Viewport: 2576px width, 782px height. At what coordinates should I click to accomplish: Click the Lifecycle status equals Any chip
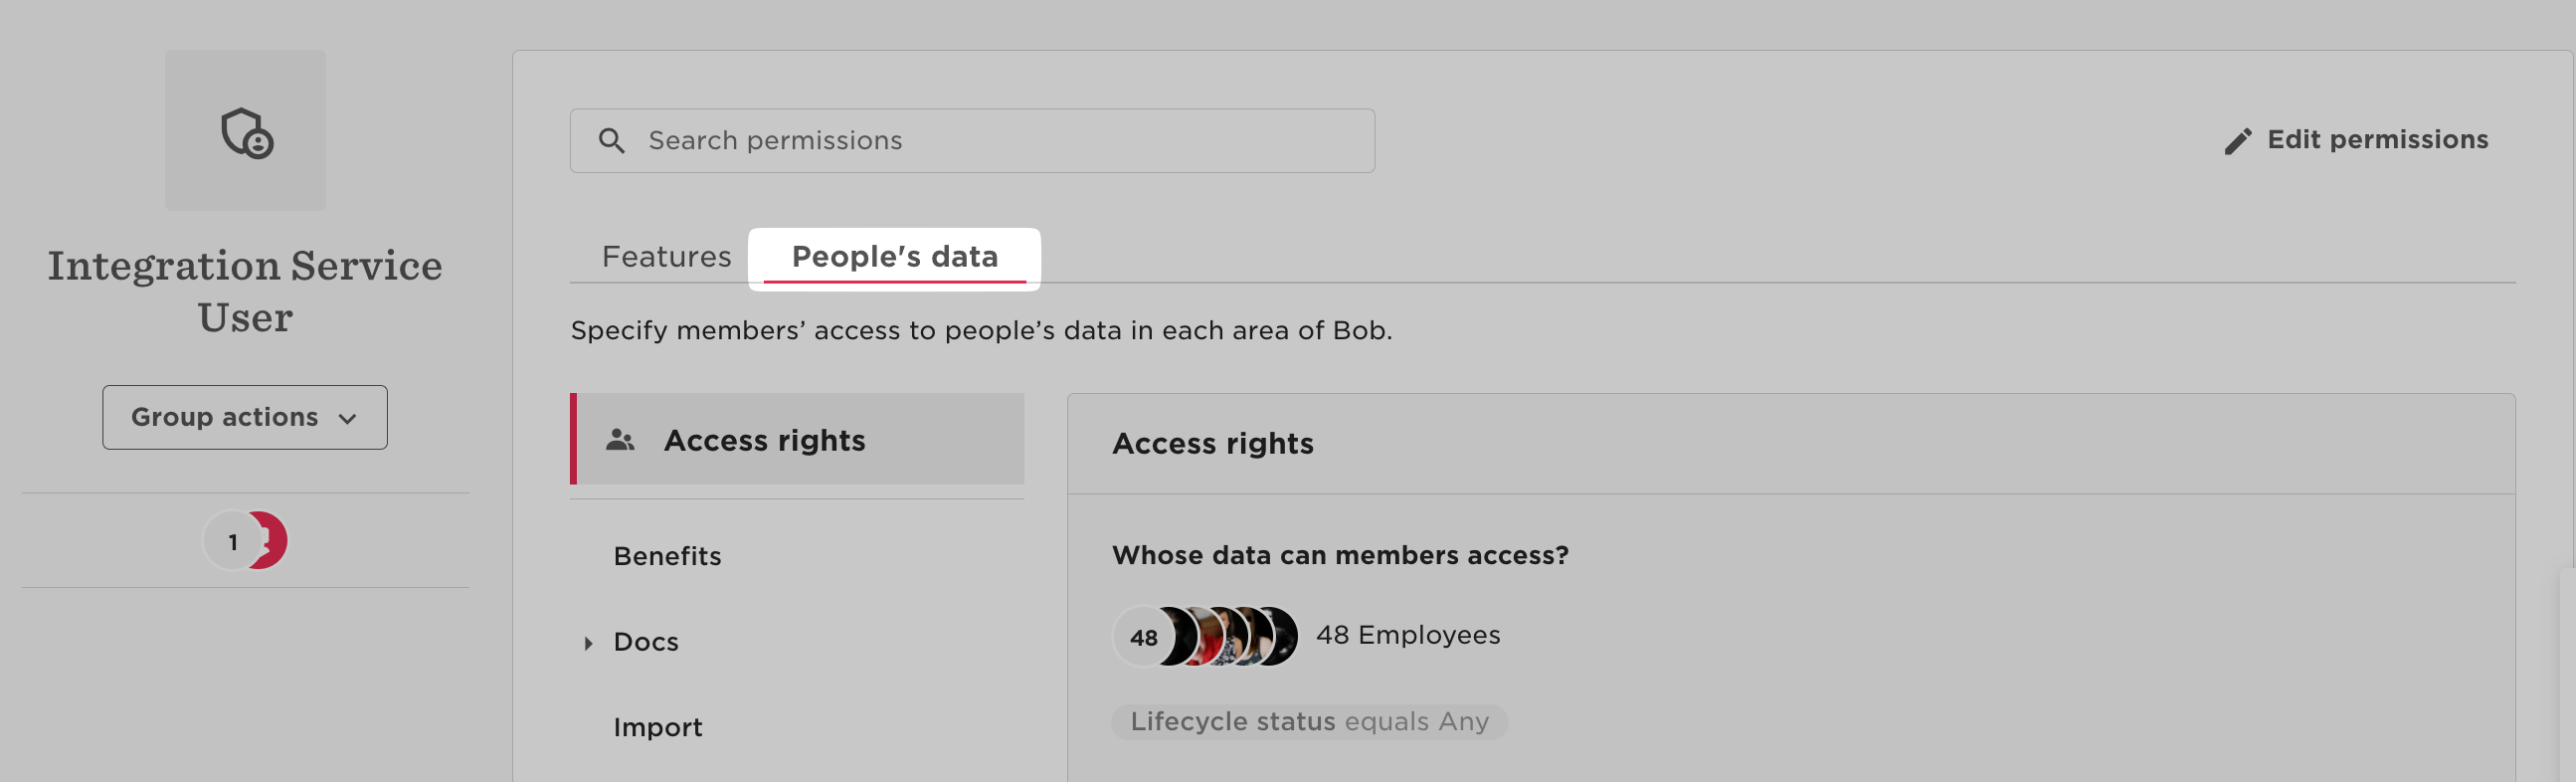pyautogui.click(x=1309, y=721)
